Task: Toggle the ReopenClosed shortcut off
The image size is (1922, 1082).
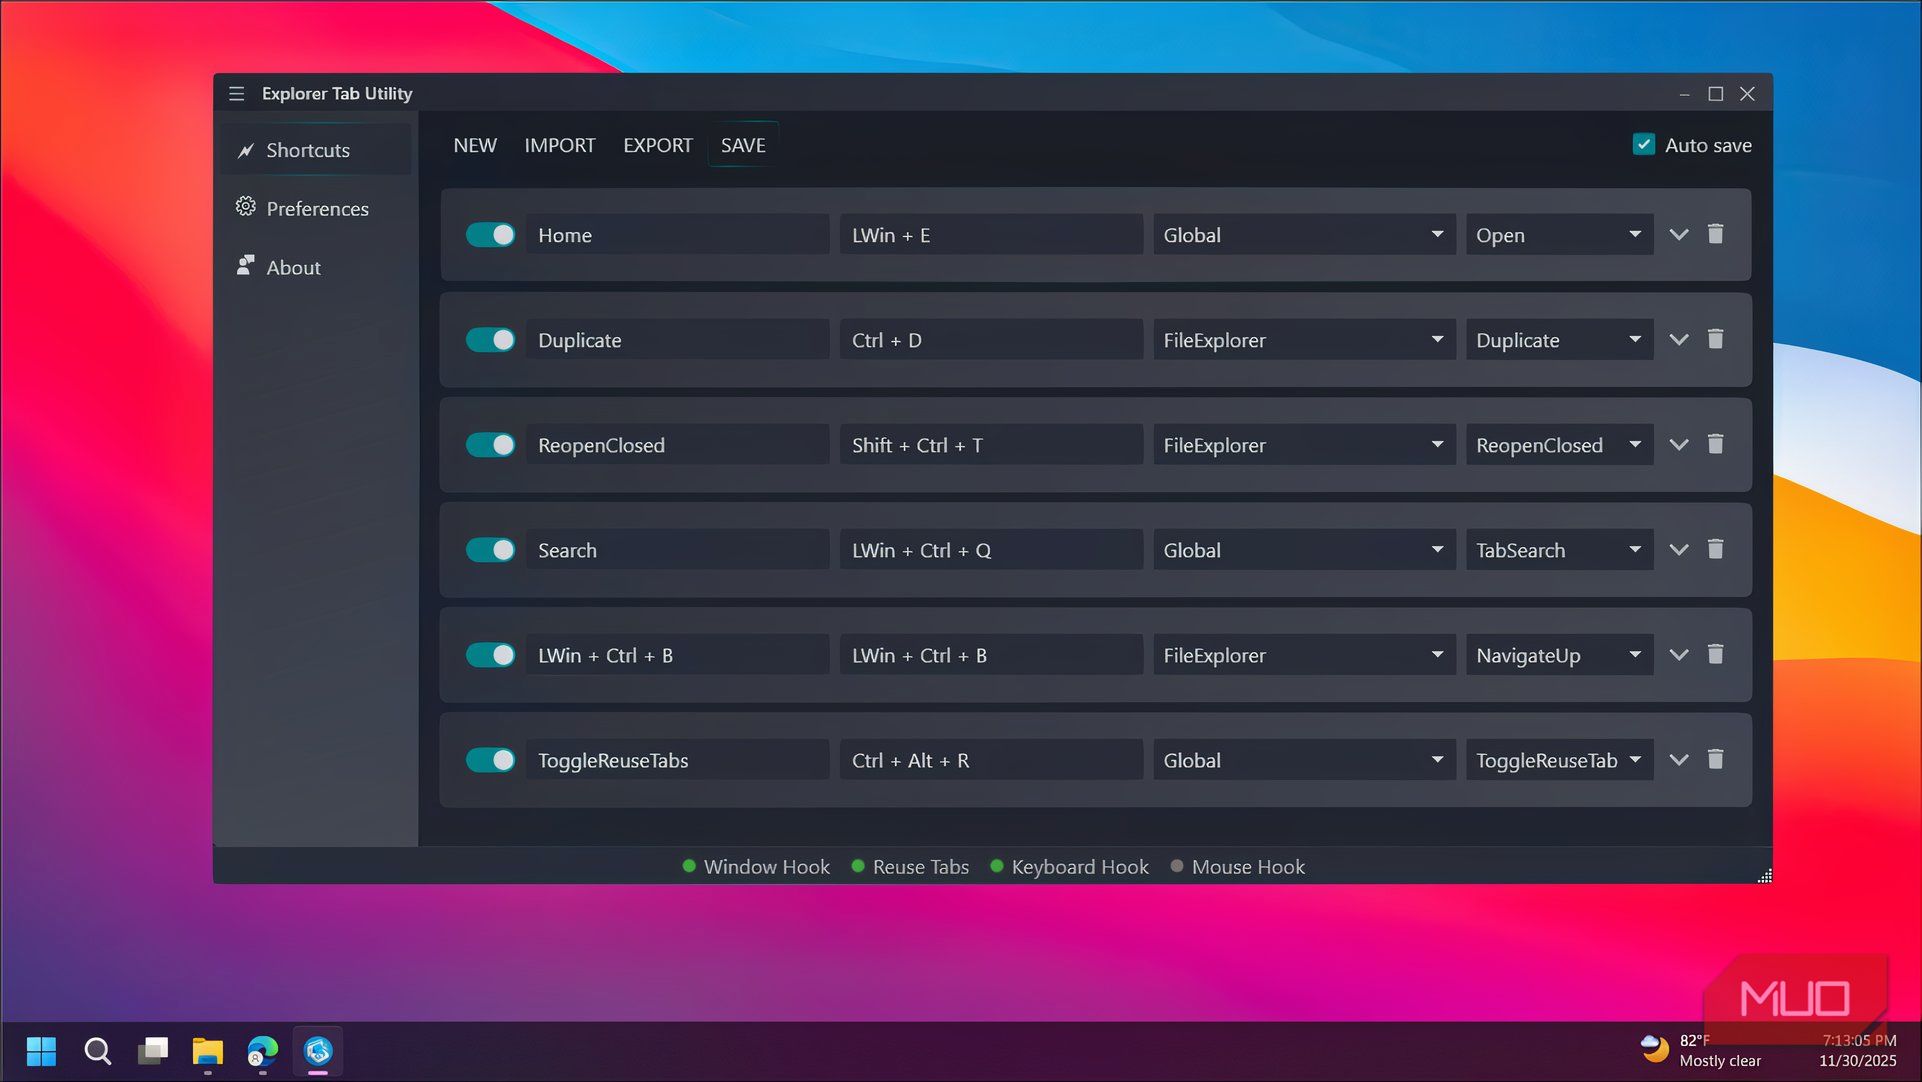Action: click(490, 444)
